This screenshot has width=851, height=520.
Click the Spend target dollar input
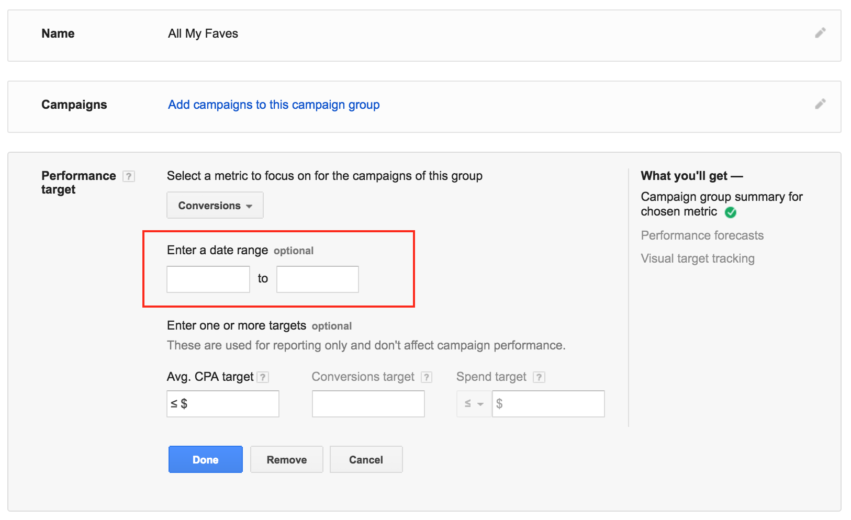(548, 403)
